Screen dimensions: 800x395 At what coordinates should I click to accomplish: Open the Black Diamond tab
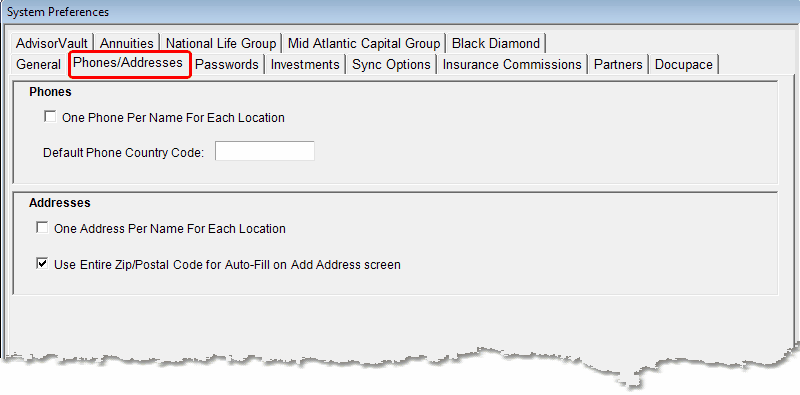(496, 43)
